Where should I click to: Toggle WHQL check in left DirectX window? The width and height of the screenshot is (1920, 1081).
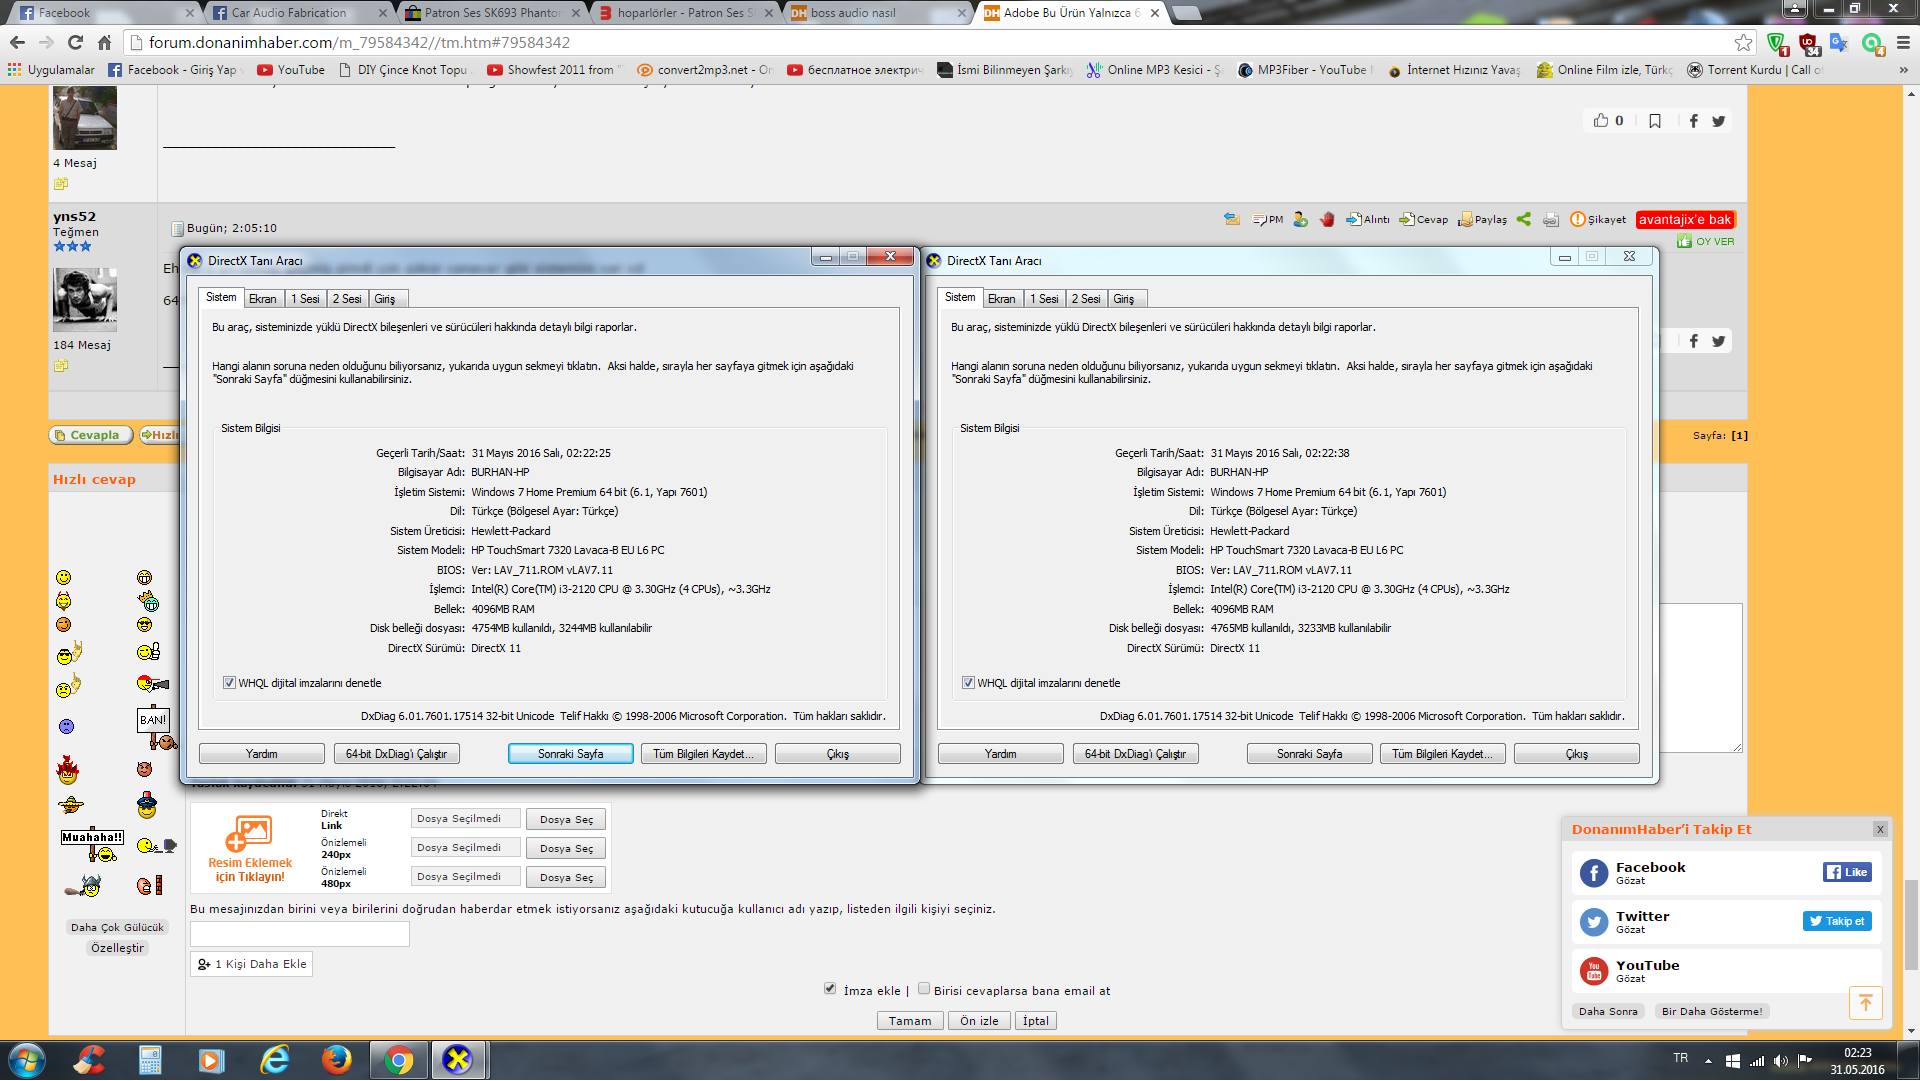(229, 683)
